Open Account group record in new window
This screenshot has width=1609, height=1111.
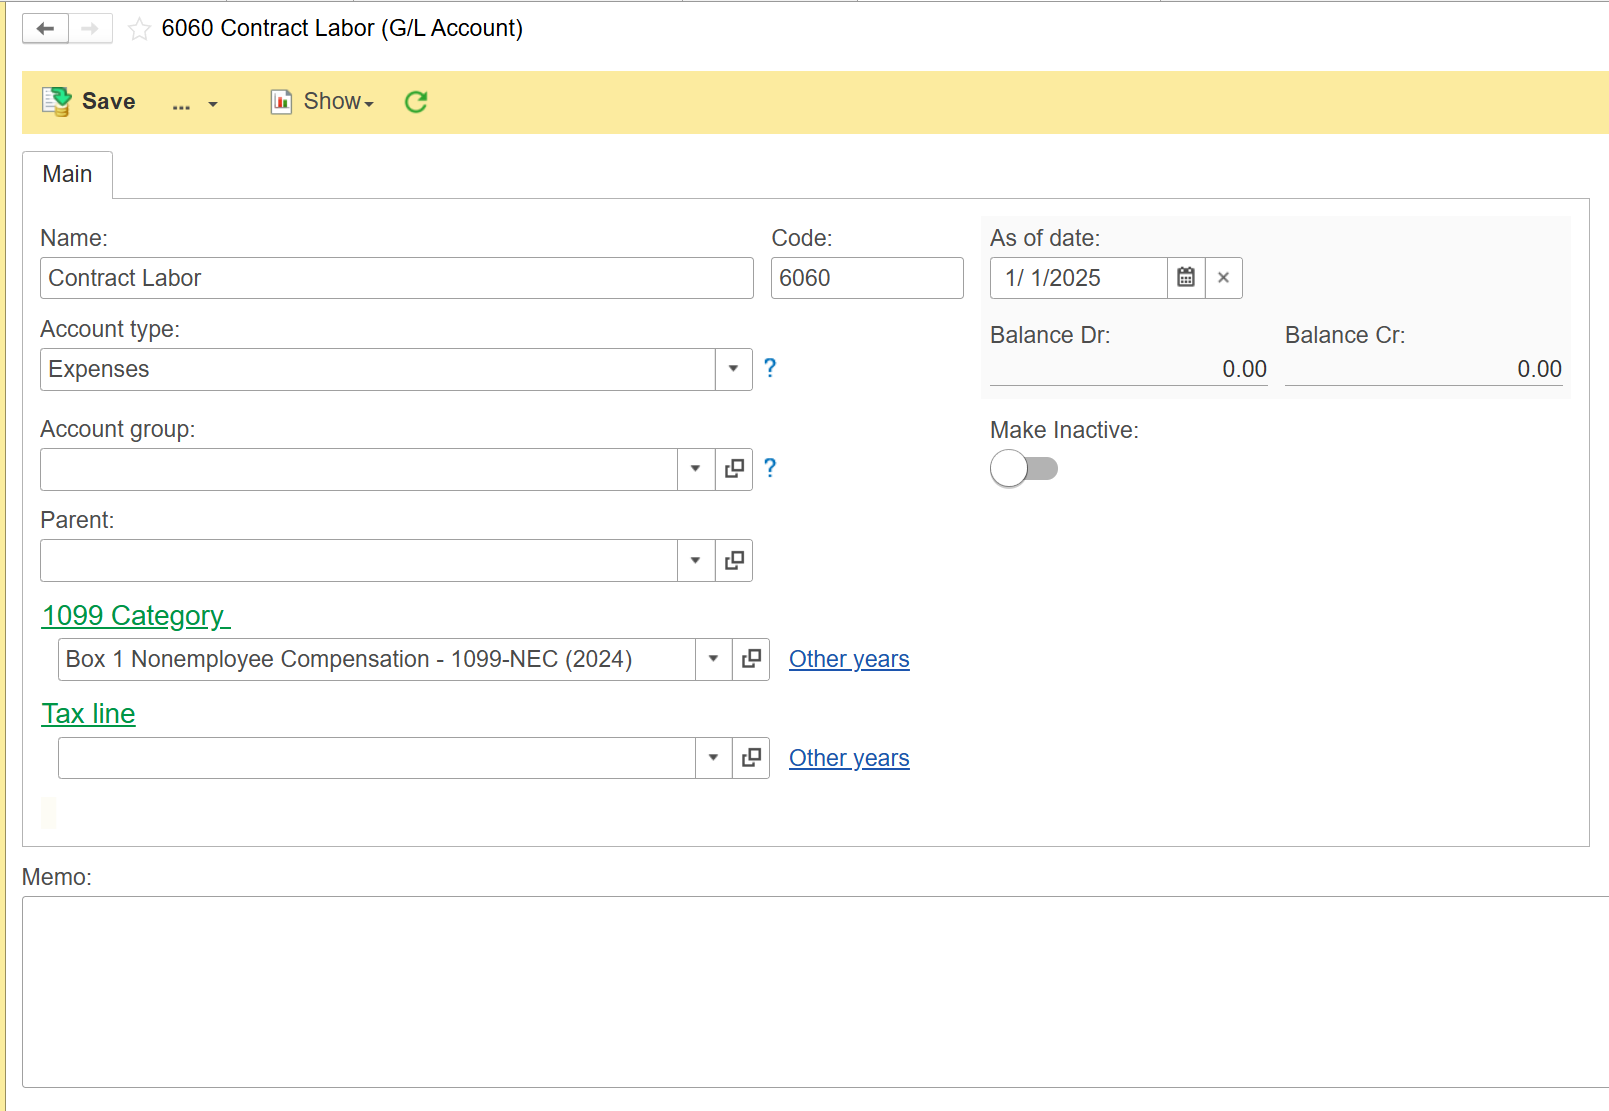tap(734, 469)
